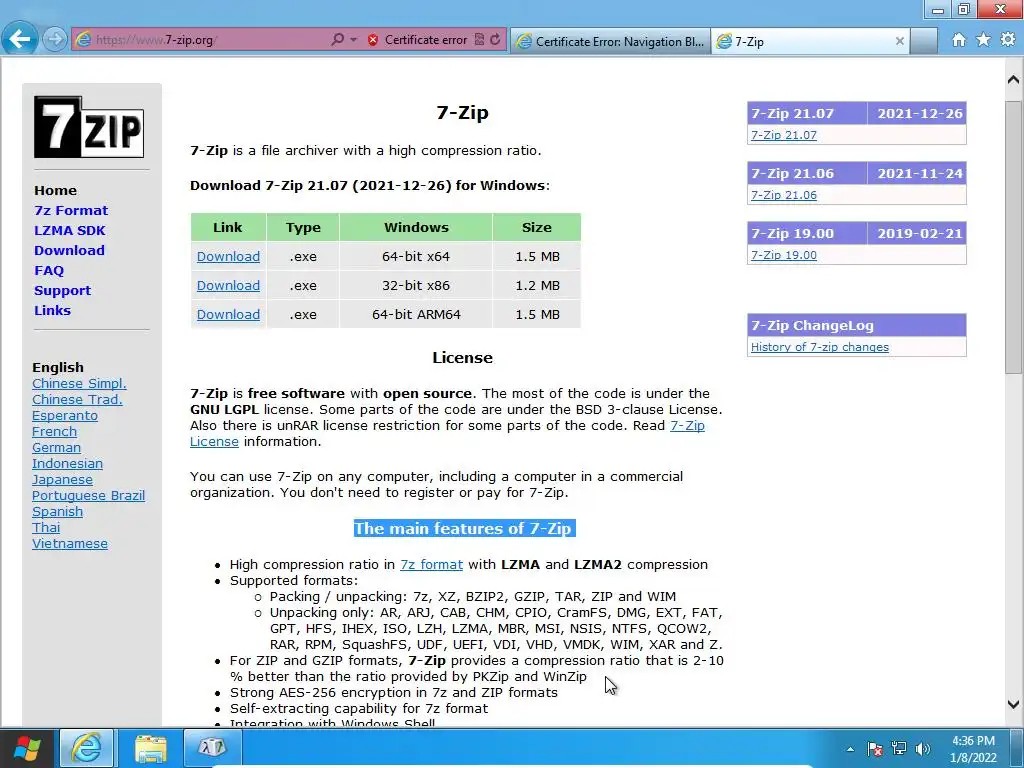Open History of 7-zip changes link
1024x768 pixels.
coord(820,347)
